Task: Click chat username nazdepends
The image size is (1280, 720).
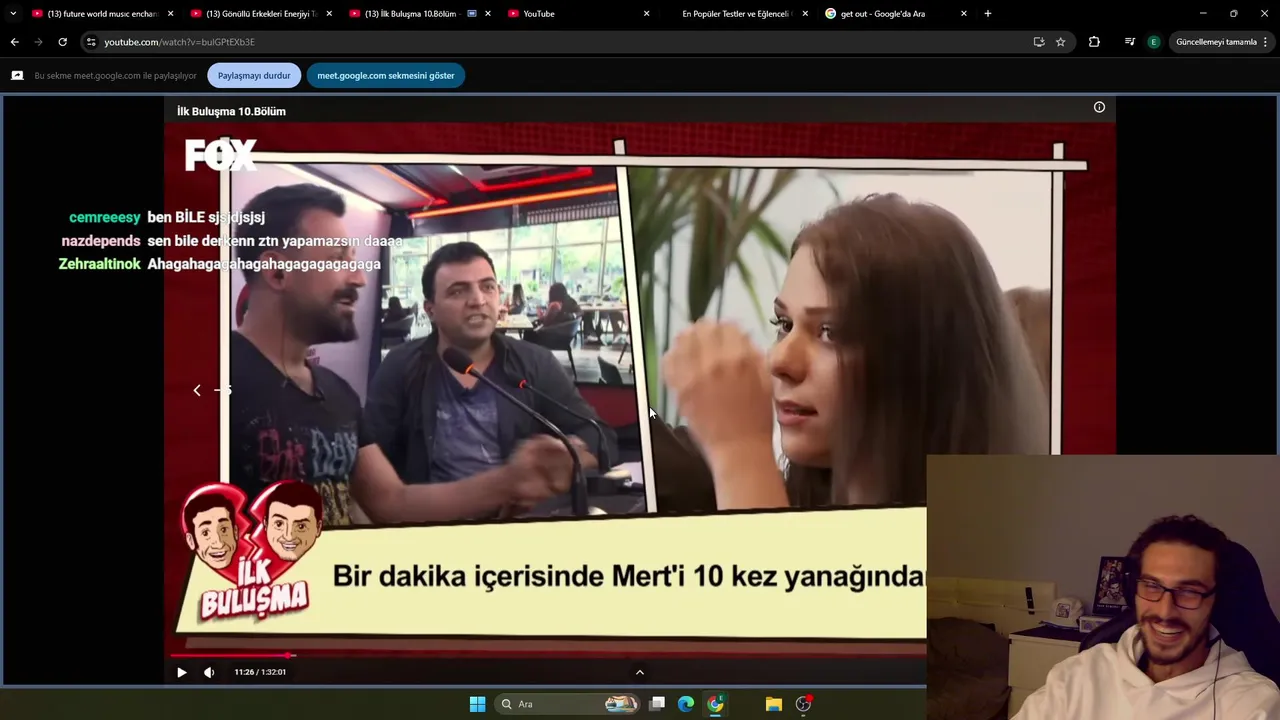Action: [101, 241]
